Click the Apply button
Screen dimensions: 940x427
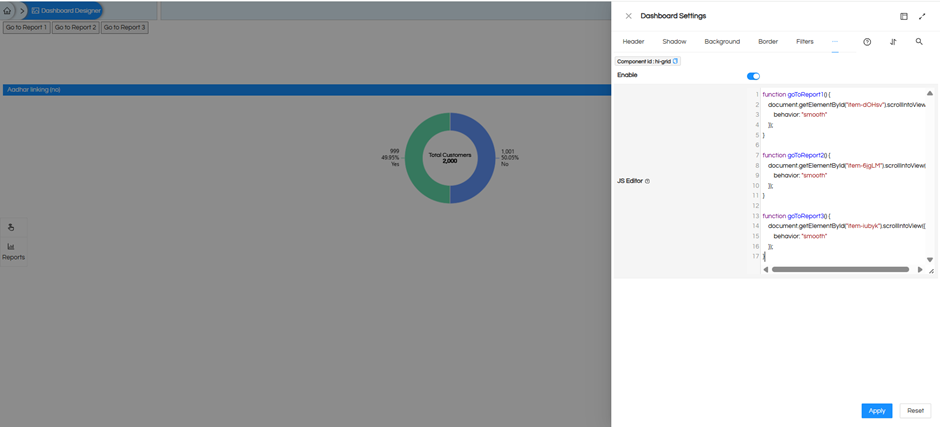click(x=876, y=410)
